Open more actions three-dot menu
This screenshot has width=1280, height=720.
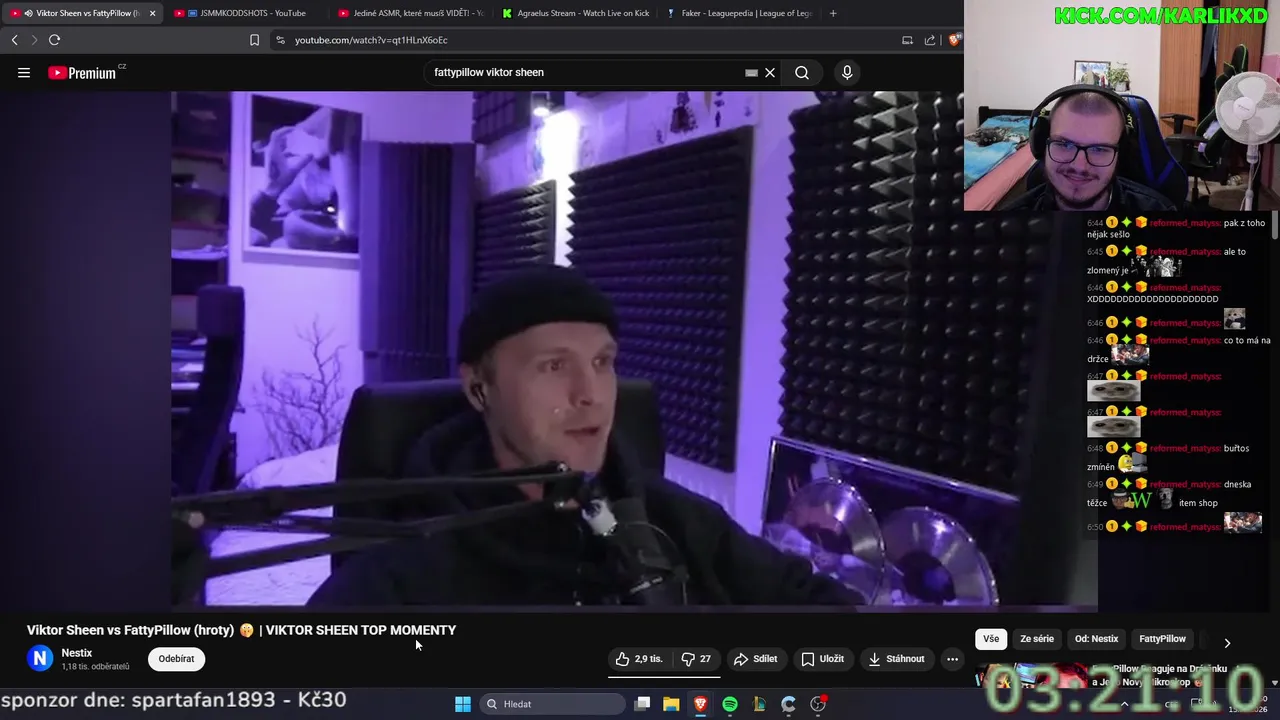[x=952, y=659]
